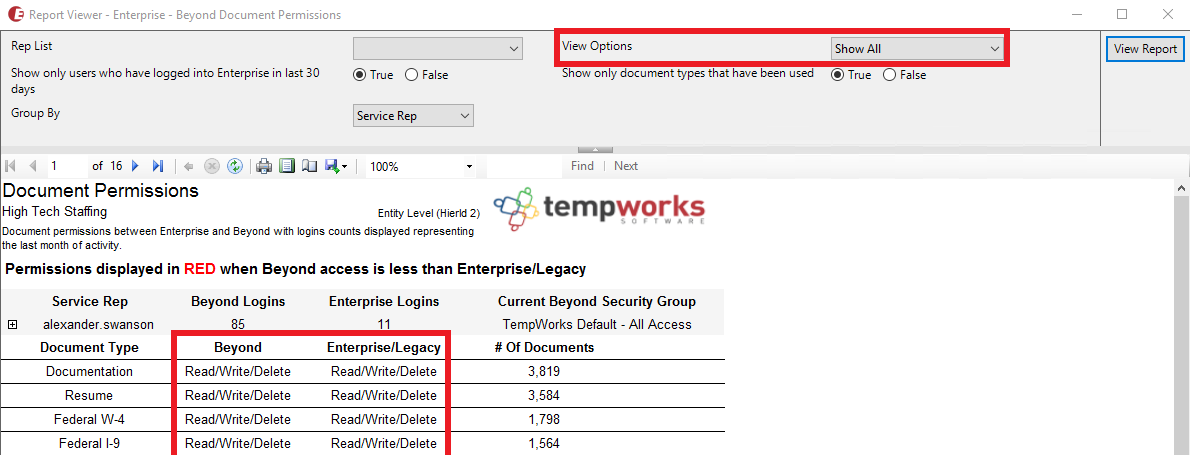The image size is (1190, 455).
Task: Click document count 3,584
Action: [543, 396]
